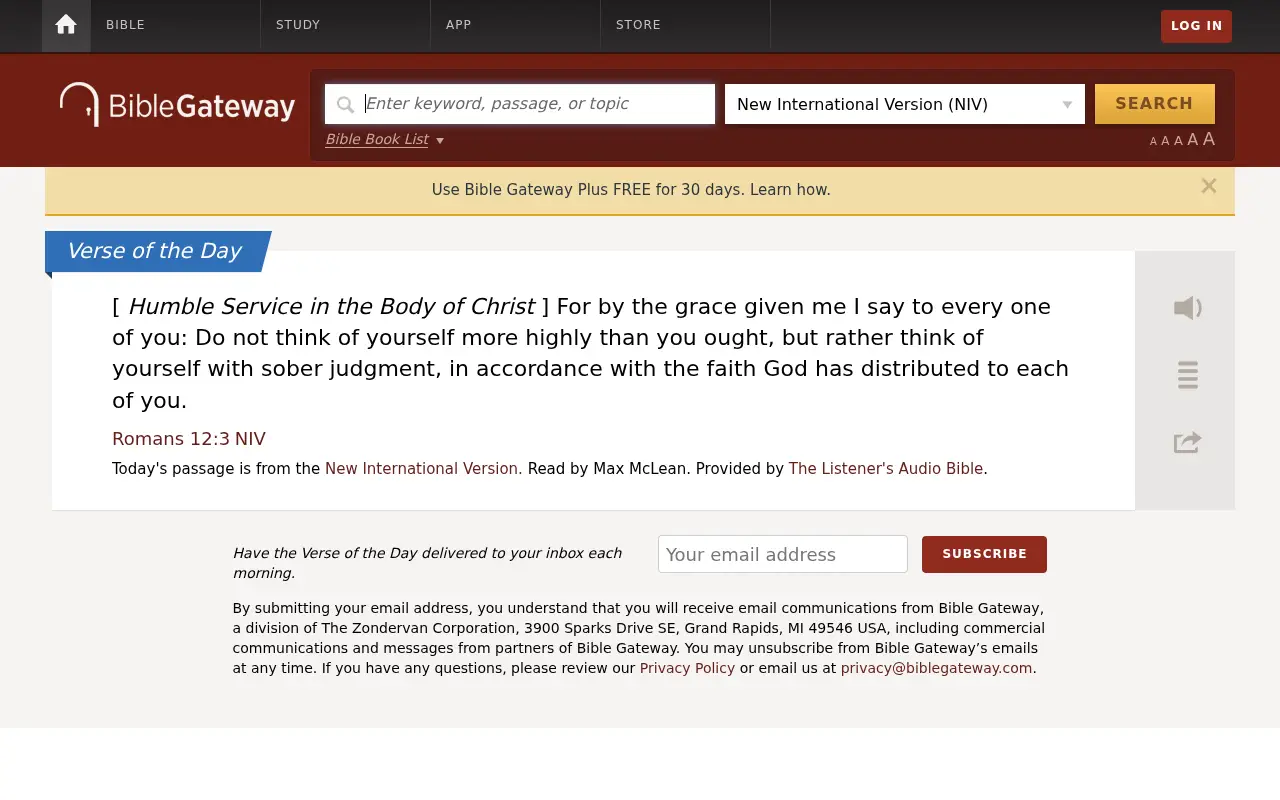This screenshot has height=800, width=1280.
Task: Go to the Home icon in top bar
Action: pos(66,25)
